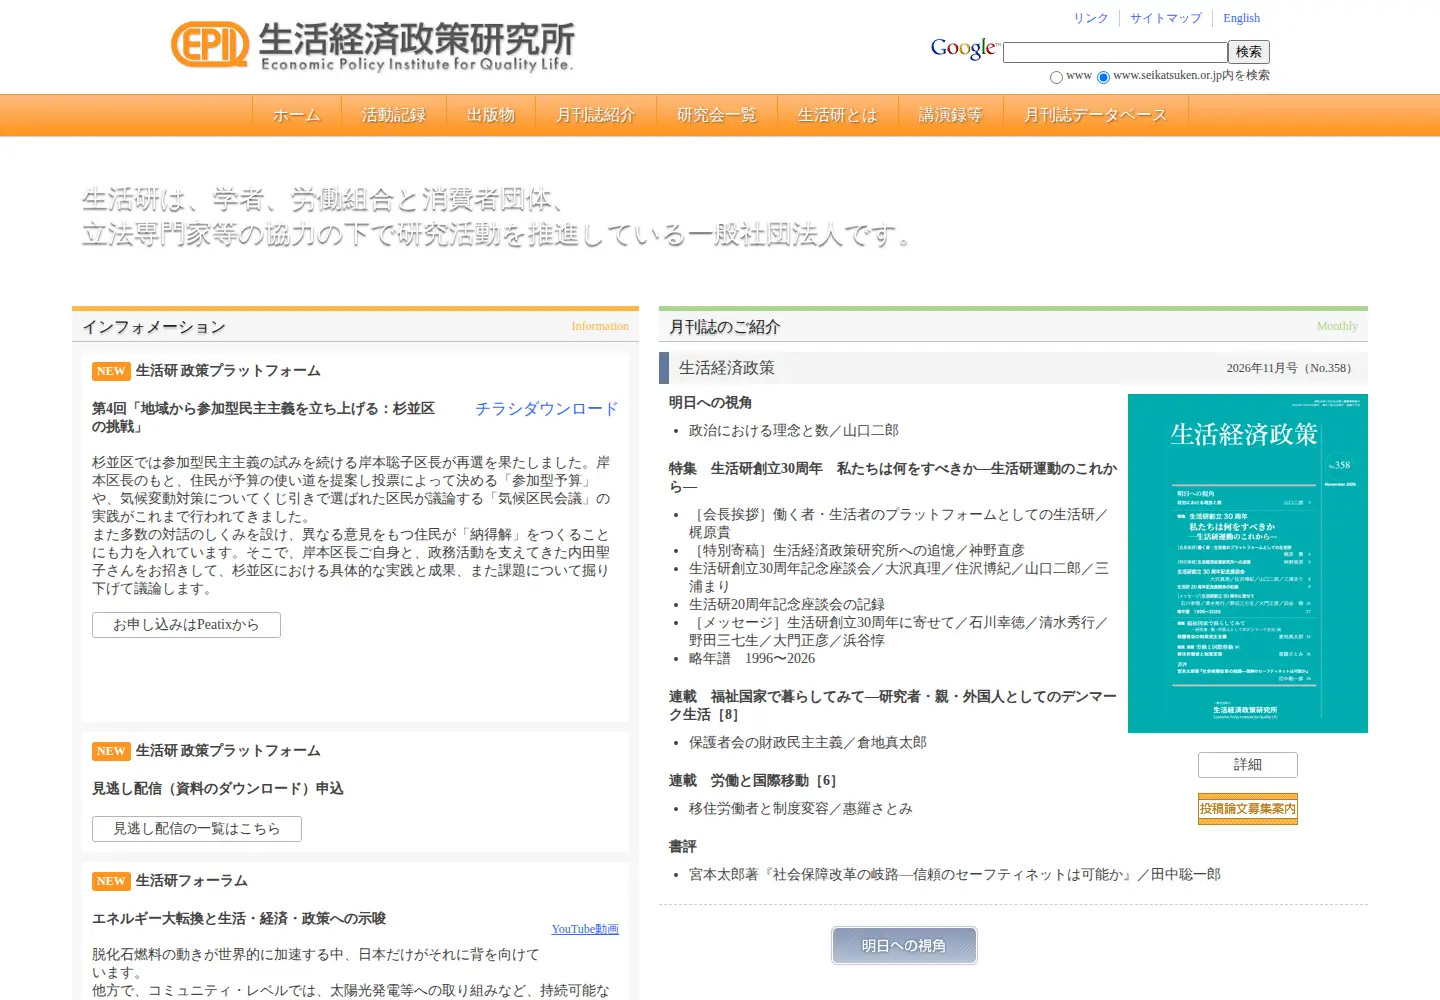Select the www search scope radio button

[1056, 77]
